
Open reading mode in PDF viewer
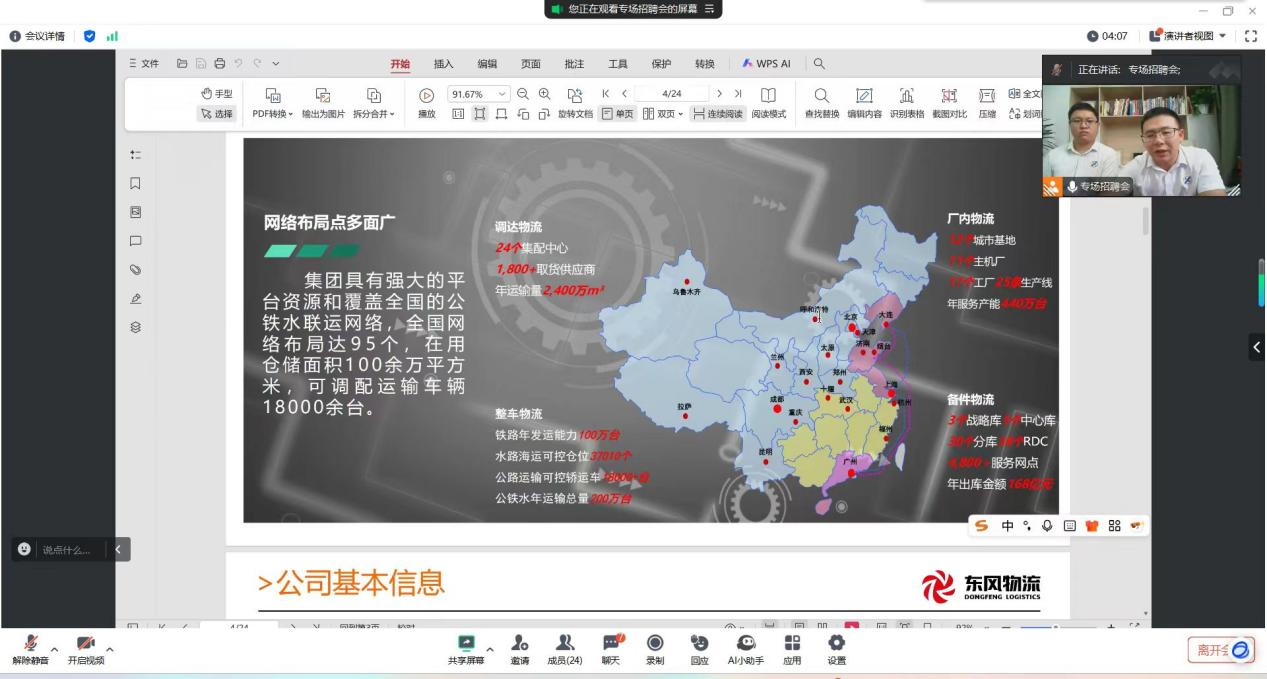pos(768,103)
